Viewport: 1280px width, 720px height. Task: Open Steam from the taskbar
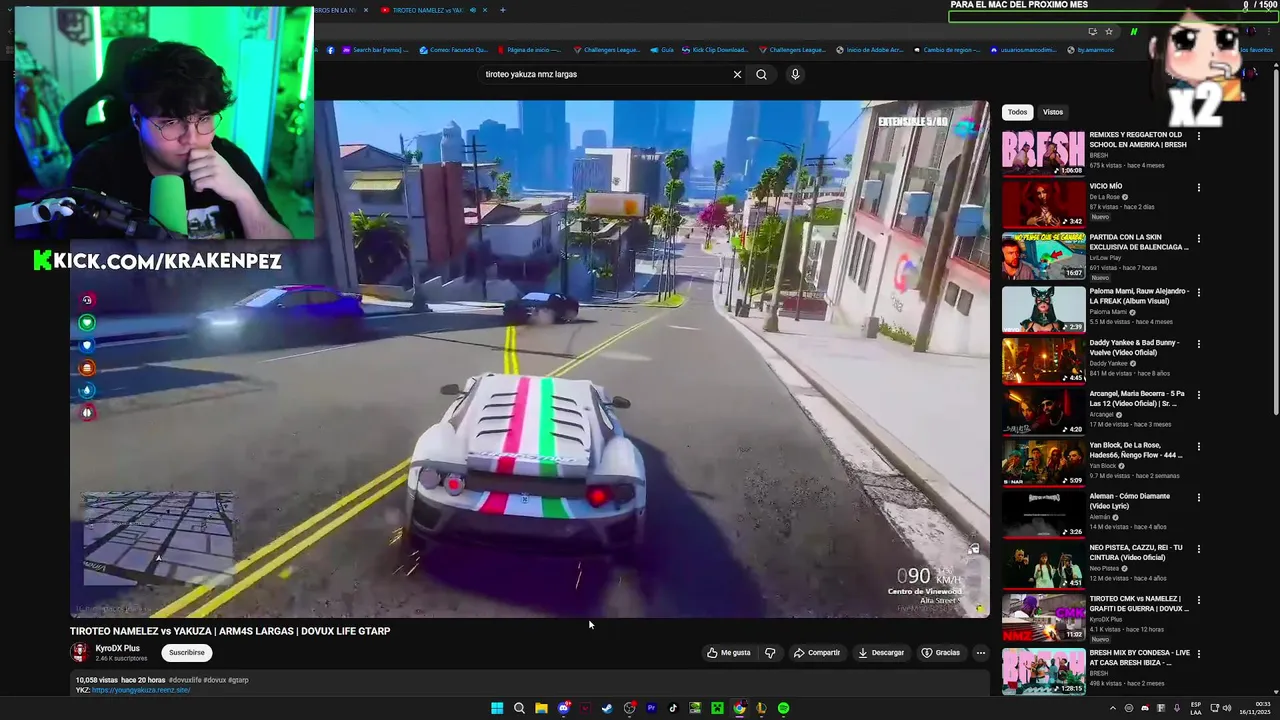pyautogui.click(x=607, y=708)
